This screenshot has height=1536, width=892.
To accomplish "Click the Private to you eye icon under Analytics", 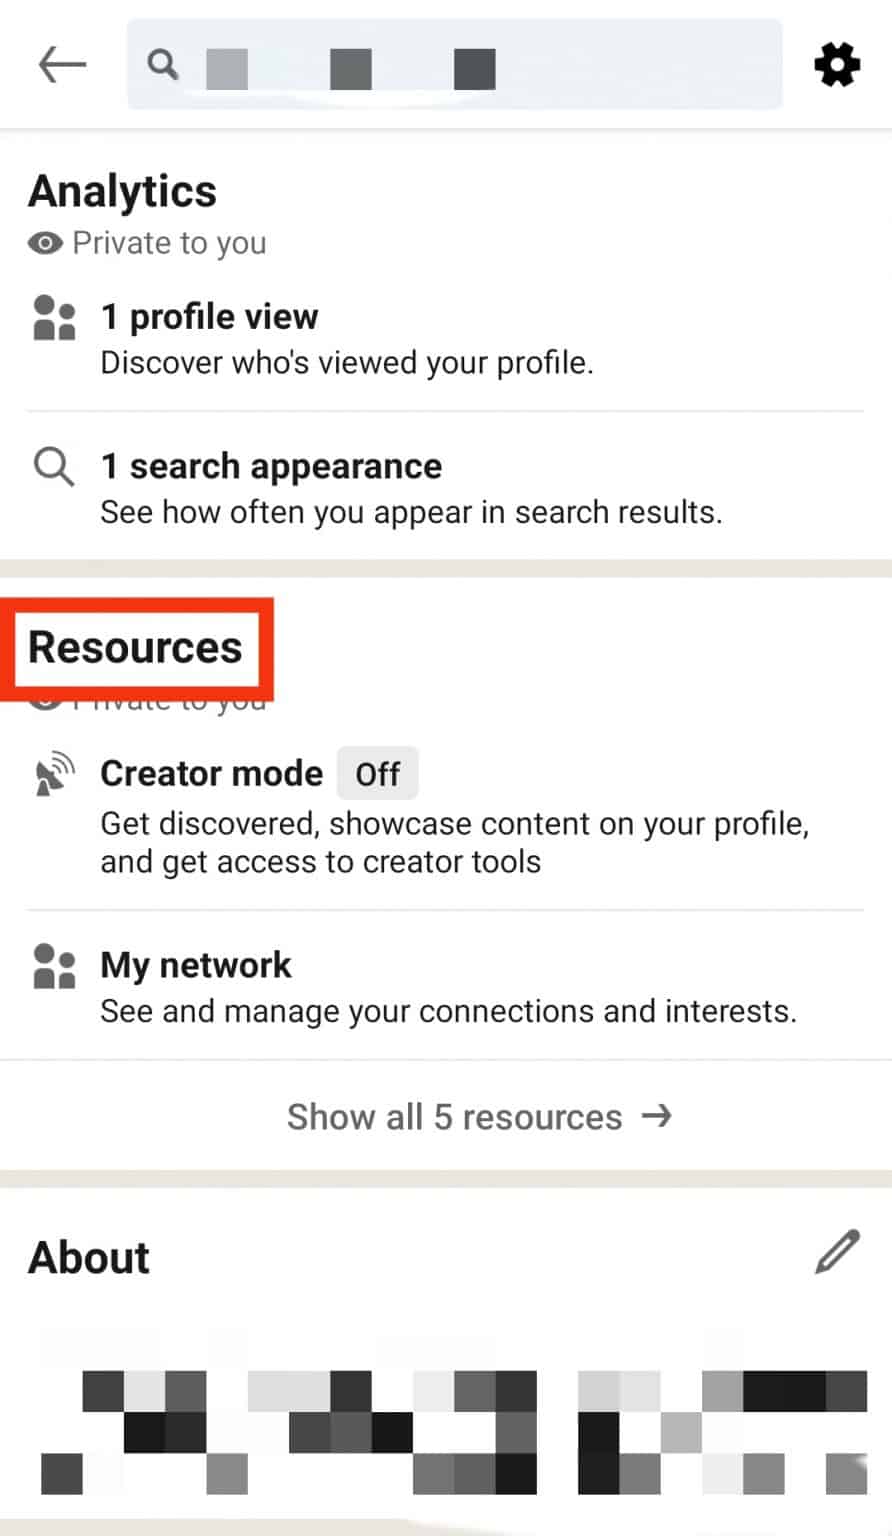I will click(42, 242).
